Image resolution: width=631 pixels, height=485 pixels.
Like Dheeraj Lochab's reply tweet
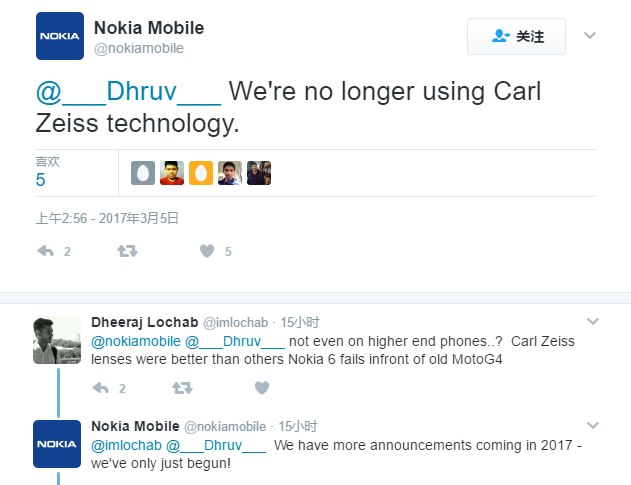(x=262, y=388)
